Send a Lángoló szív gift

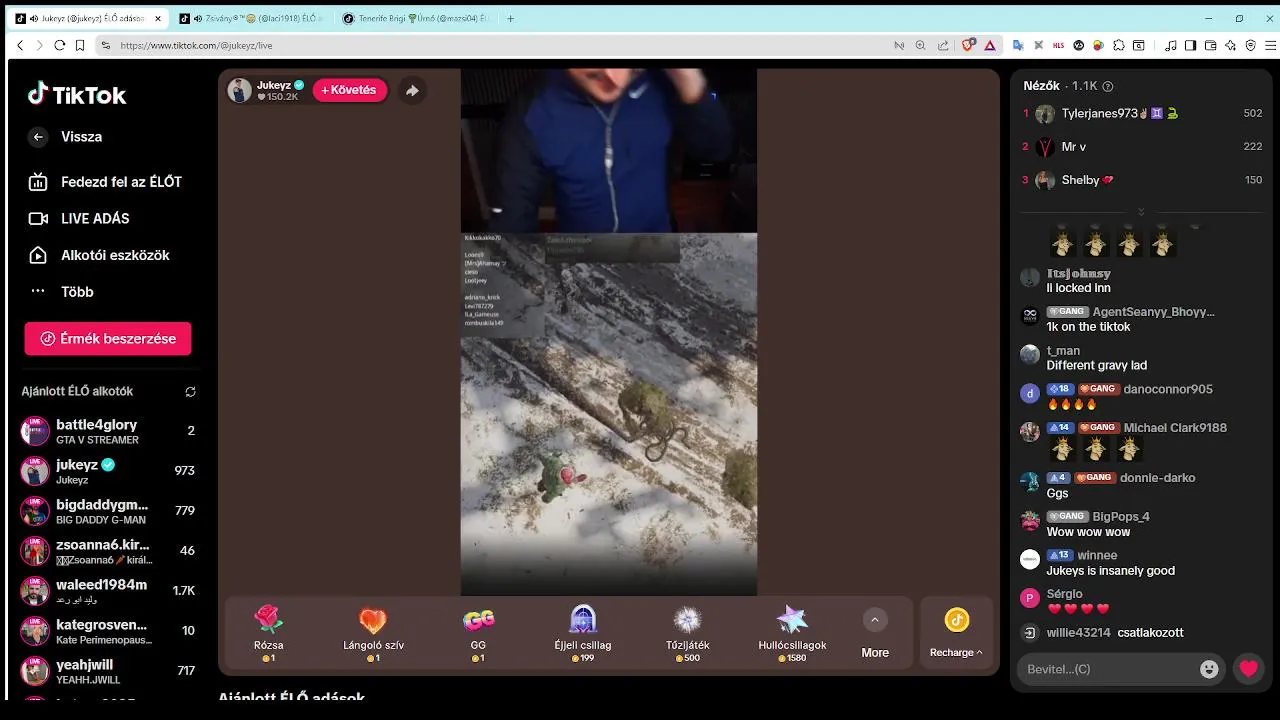[373, 634]
